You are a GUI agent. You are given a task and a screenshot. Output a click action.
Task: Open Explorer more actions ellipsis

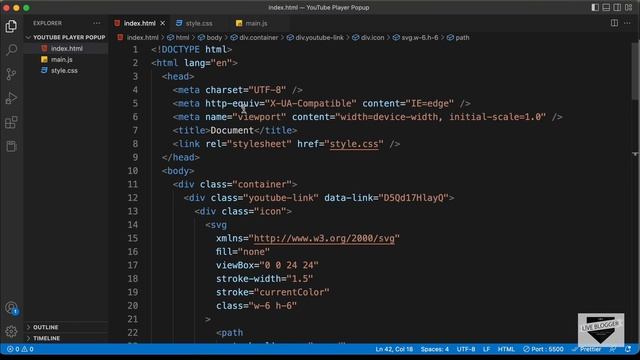97,23
